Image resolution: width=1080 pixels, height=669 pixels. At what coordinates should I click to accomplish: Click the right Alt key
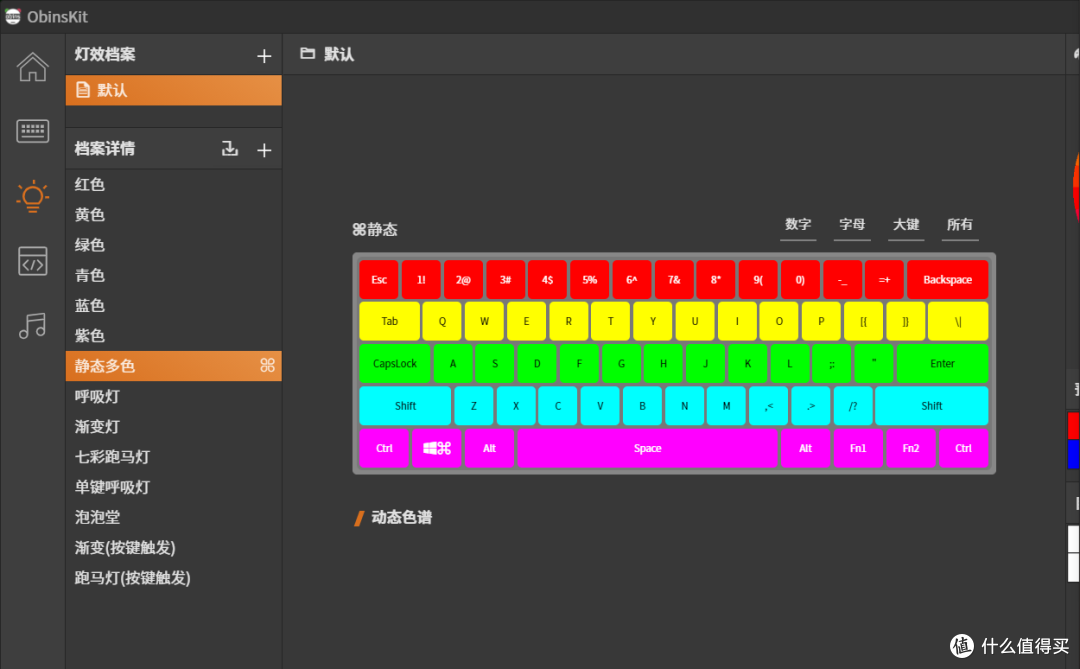tap(805, 448)
